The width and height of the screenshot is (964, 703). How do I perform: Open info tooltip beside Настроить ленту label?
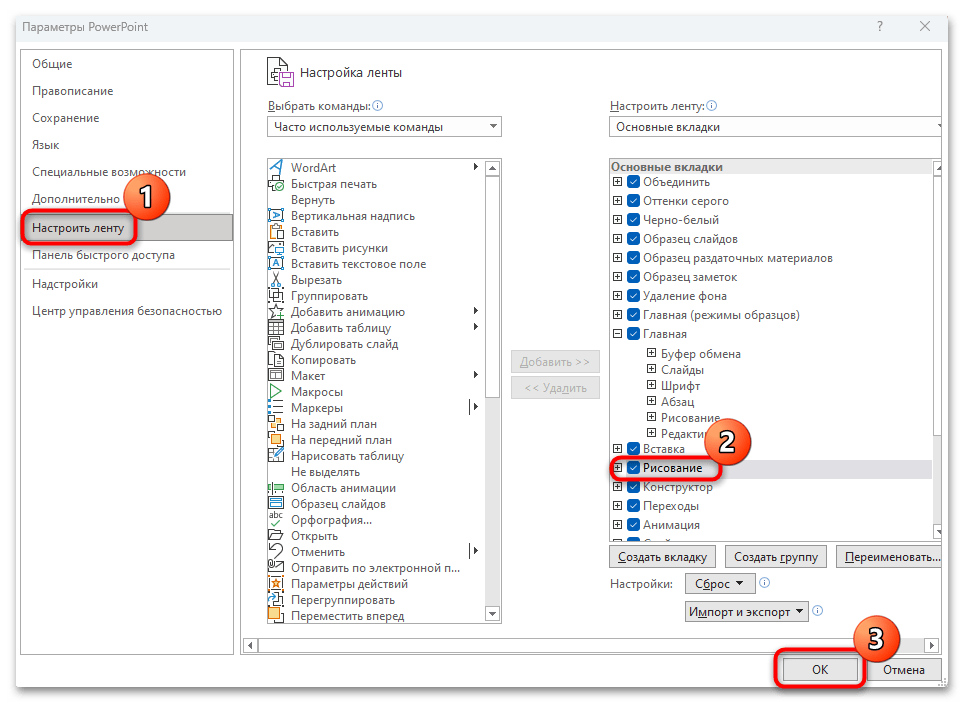(x=711, y=106)
